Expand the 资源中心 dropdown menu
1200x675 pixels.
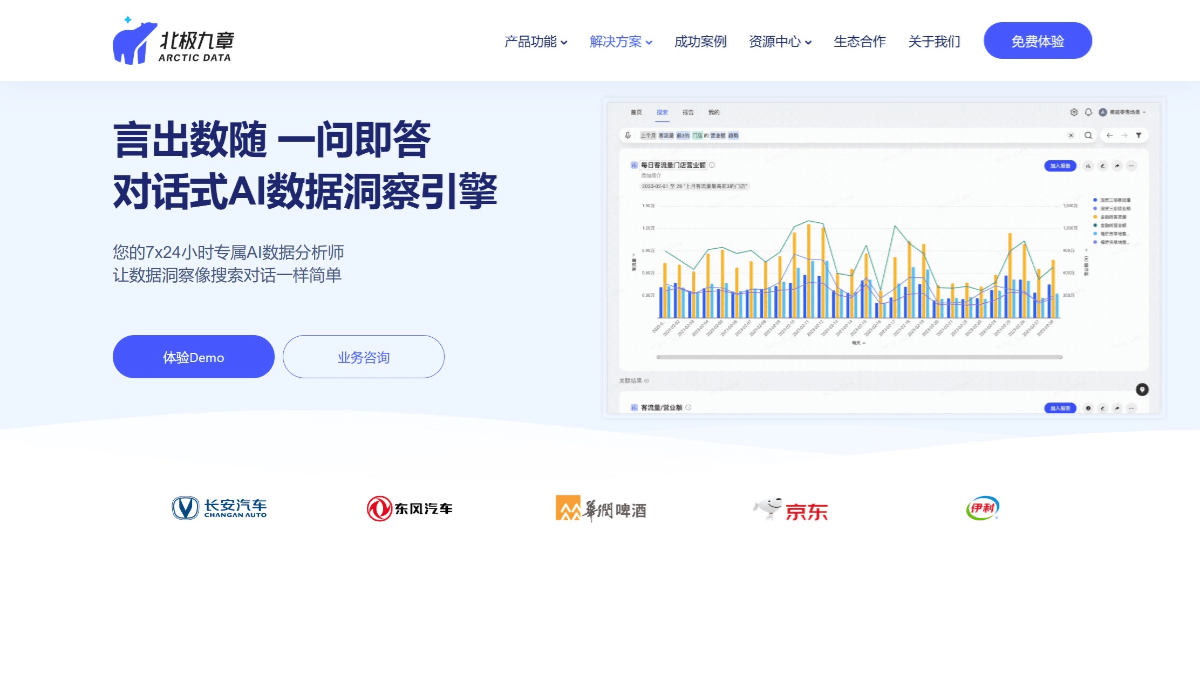coord(780,42)
